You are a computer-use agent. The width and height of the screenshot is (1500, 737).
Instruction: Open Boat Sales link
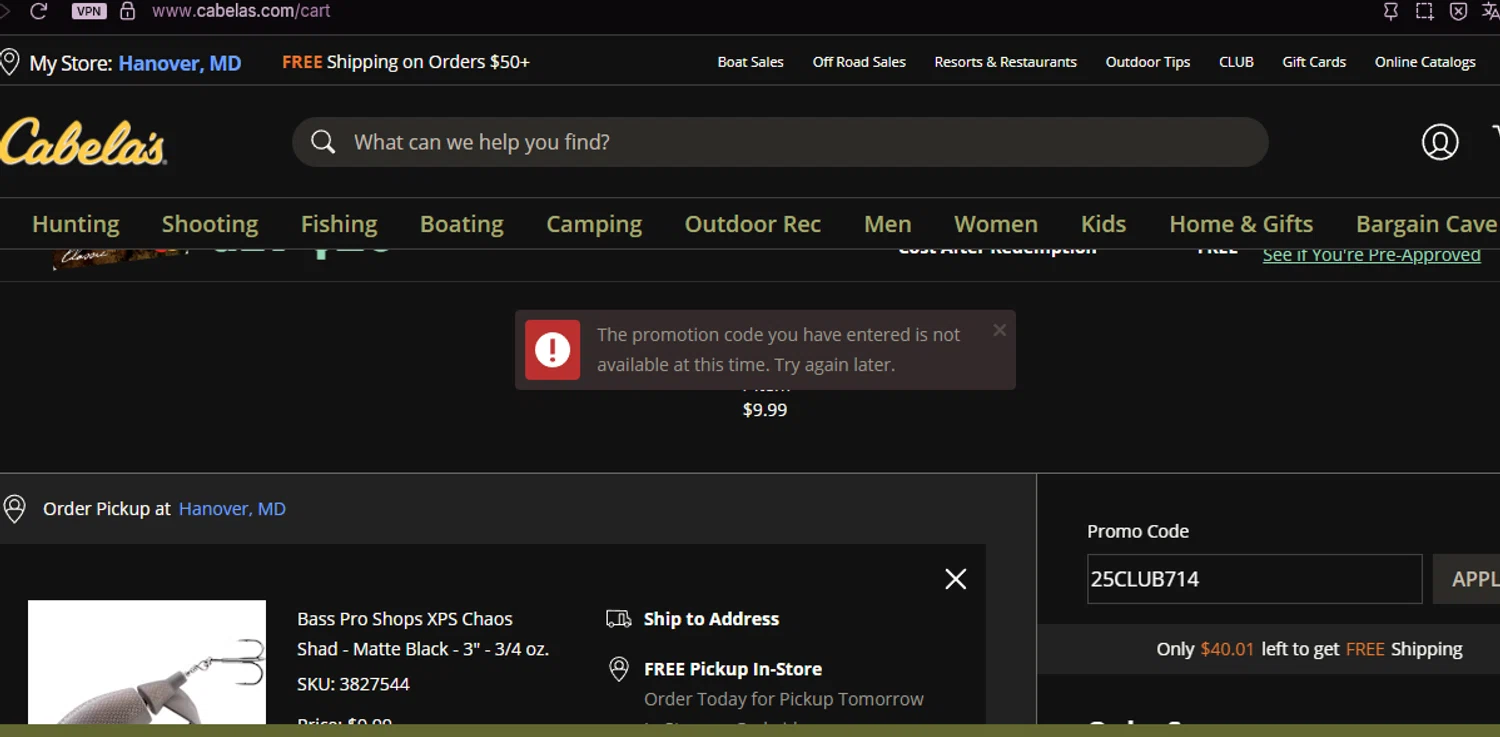pyautogui.click(x=750, y=62)
